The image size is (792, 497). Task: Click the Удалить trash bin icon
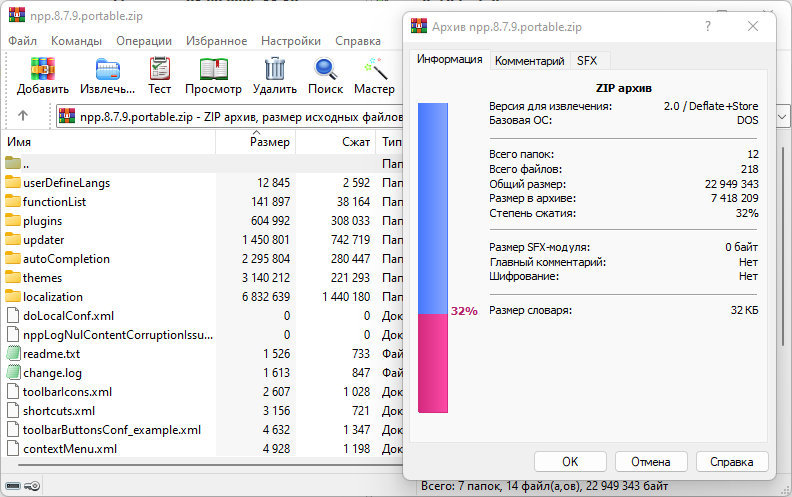[x=275, y=69]
